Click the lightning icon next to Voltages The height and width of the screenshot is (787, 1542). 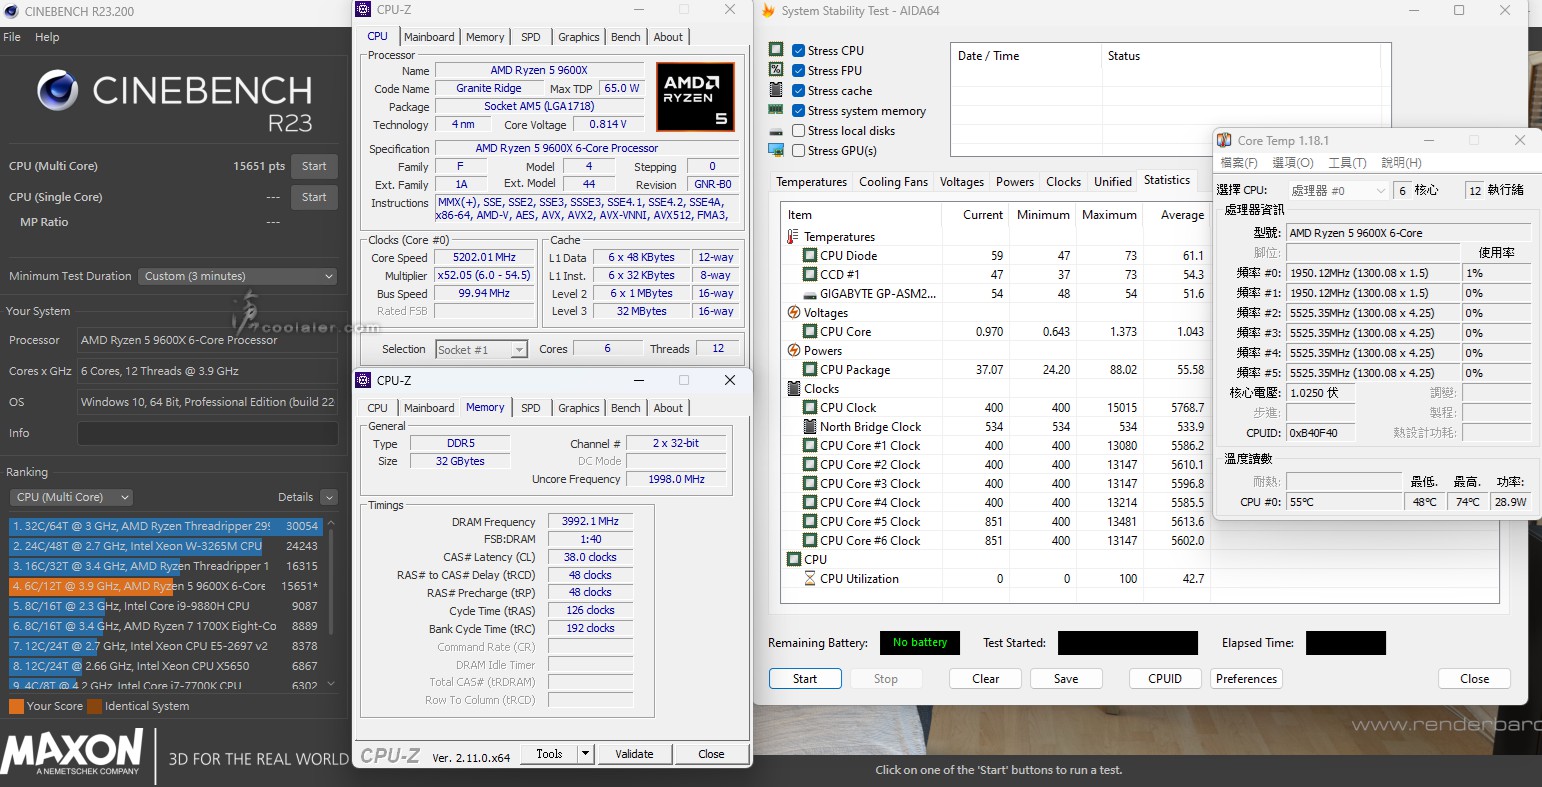coord(795,313)
